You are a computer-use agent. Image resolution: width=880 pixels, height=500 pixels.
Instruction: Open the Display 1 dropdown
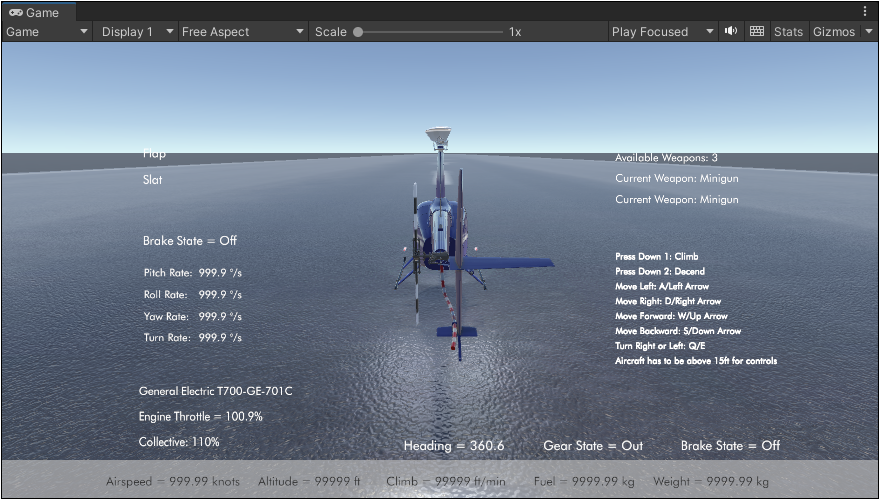click(136, 31)
